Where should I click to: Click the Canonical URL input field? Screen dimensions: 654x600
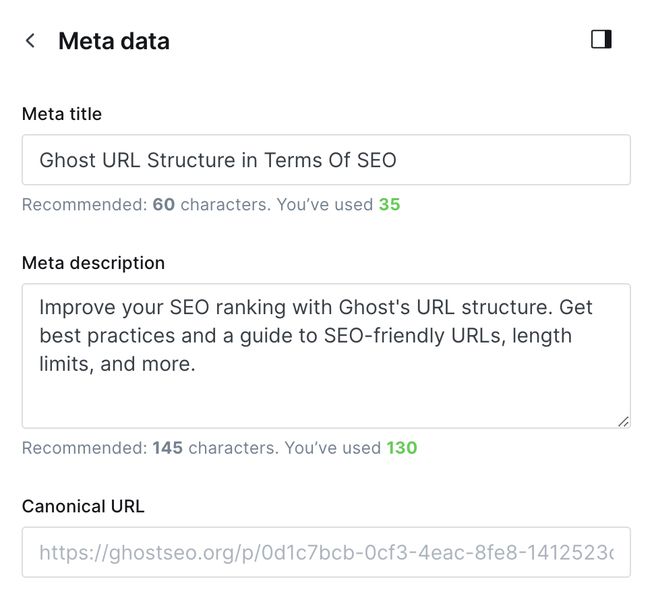click(x=326, y=552)
